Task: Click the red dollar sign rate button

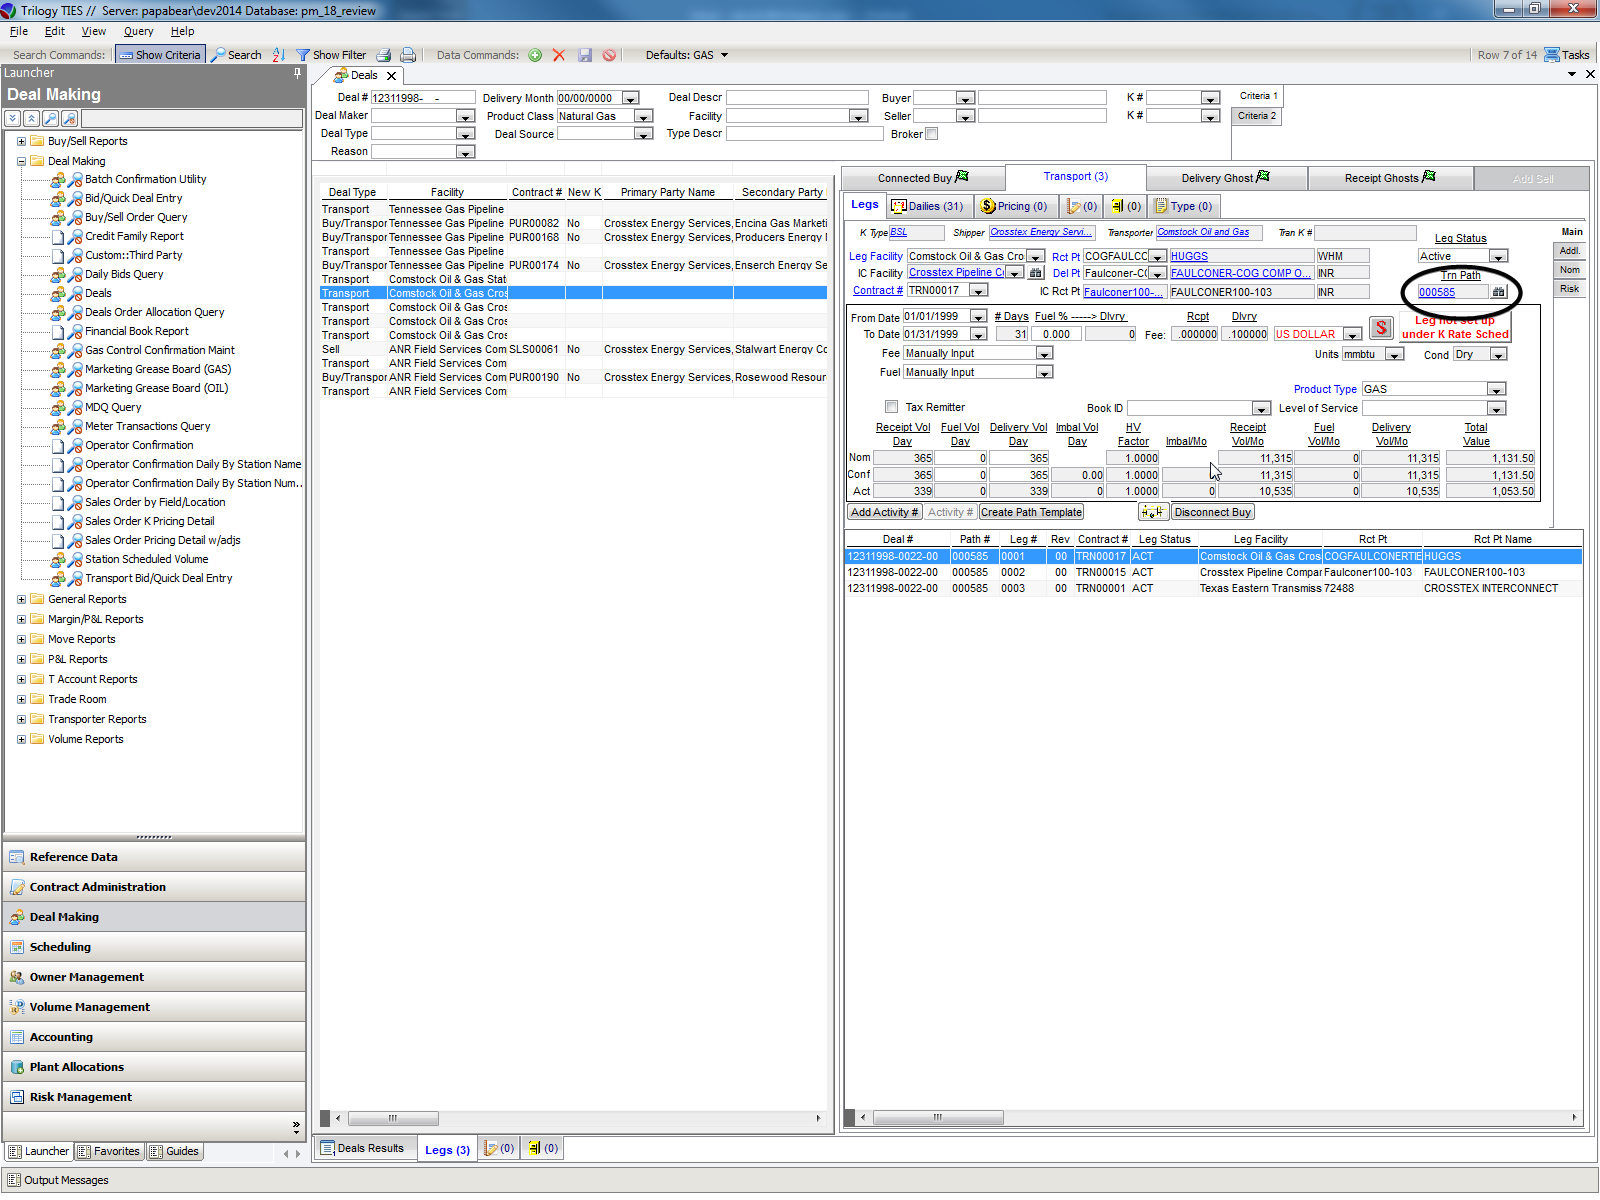Action: tap(1381, 328)
